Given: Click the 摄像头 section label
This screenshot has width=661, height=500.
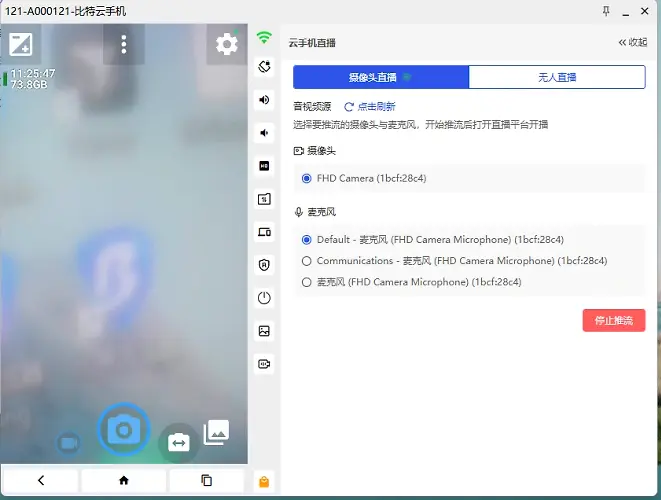Looking at the screenshot, I should pos(321,151).
